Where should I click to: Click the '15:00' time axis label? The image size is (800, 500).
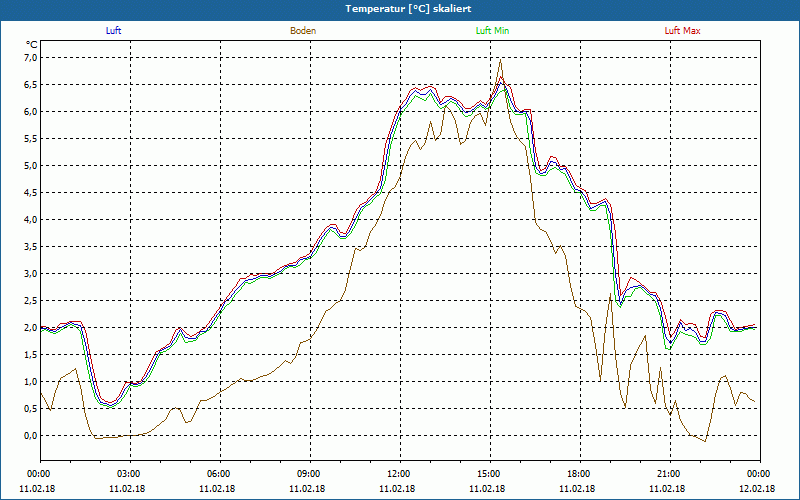pyautogui.click(x=490, y=474)
